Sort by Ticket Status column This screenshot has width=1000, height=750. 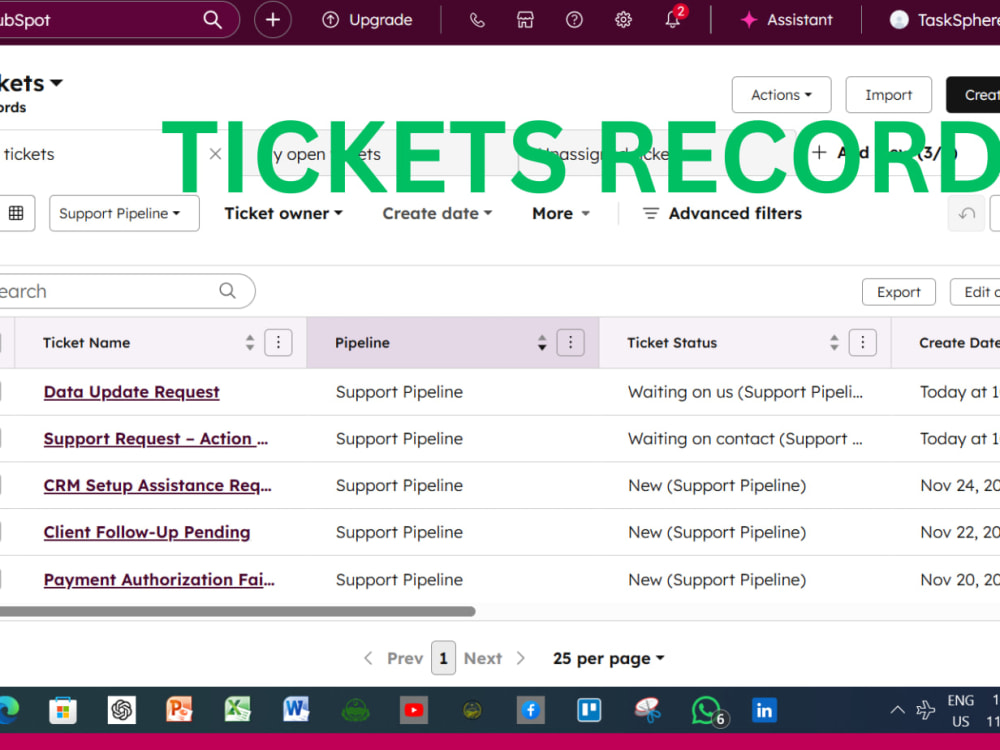coord(834,342)
